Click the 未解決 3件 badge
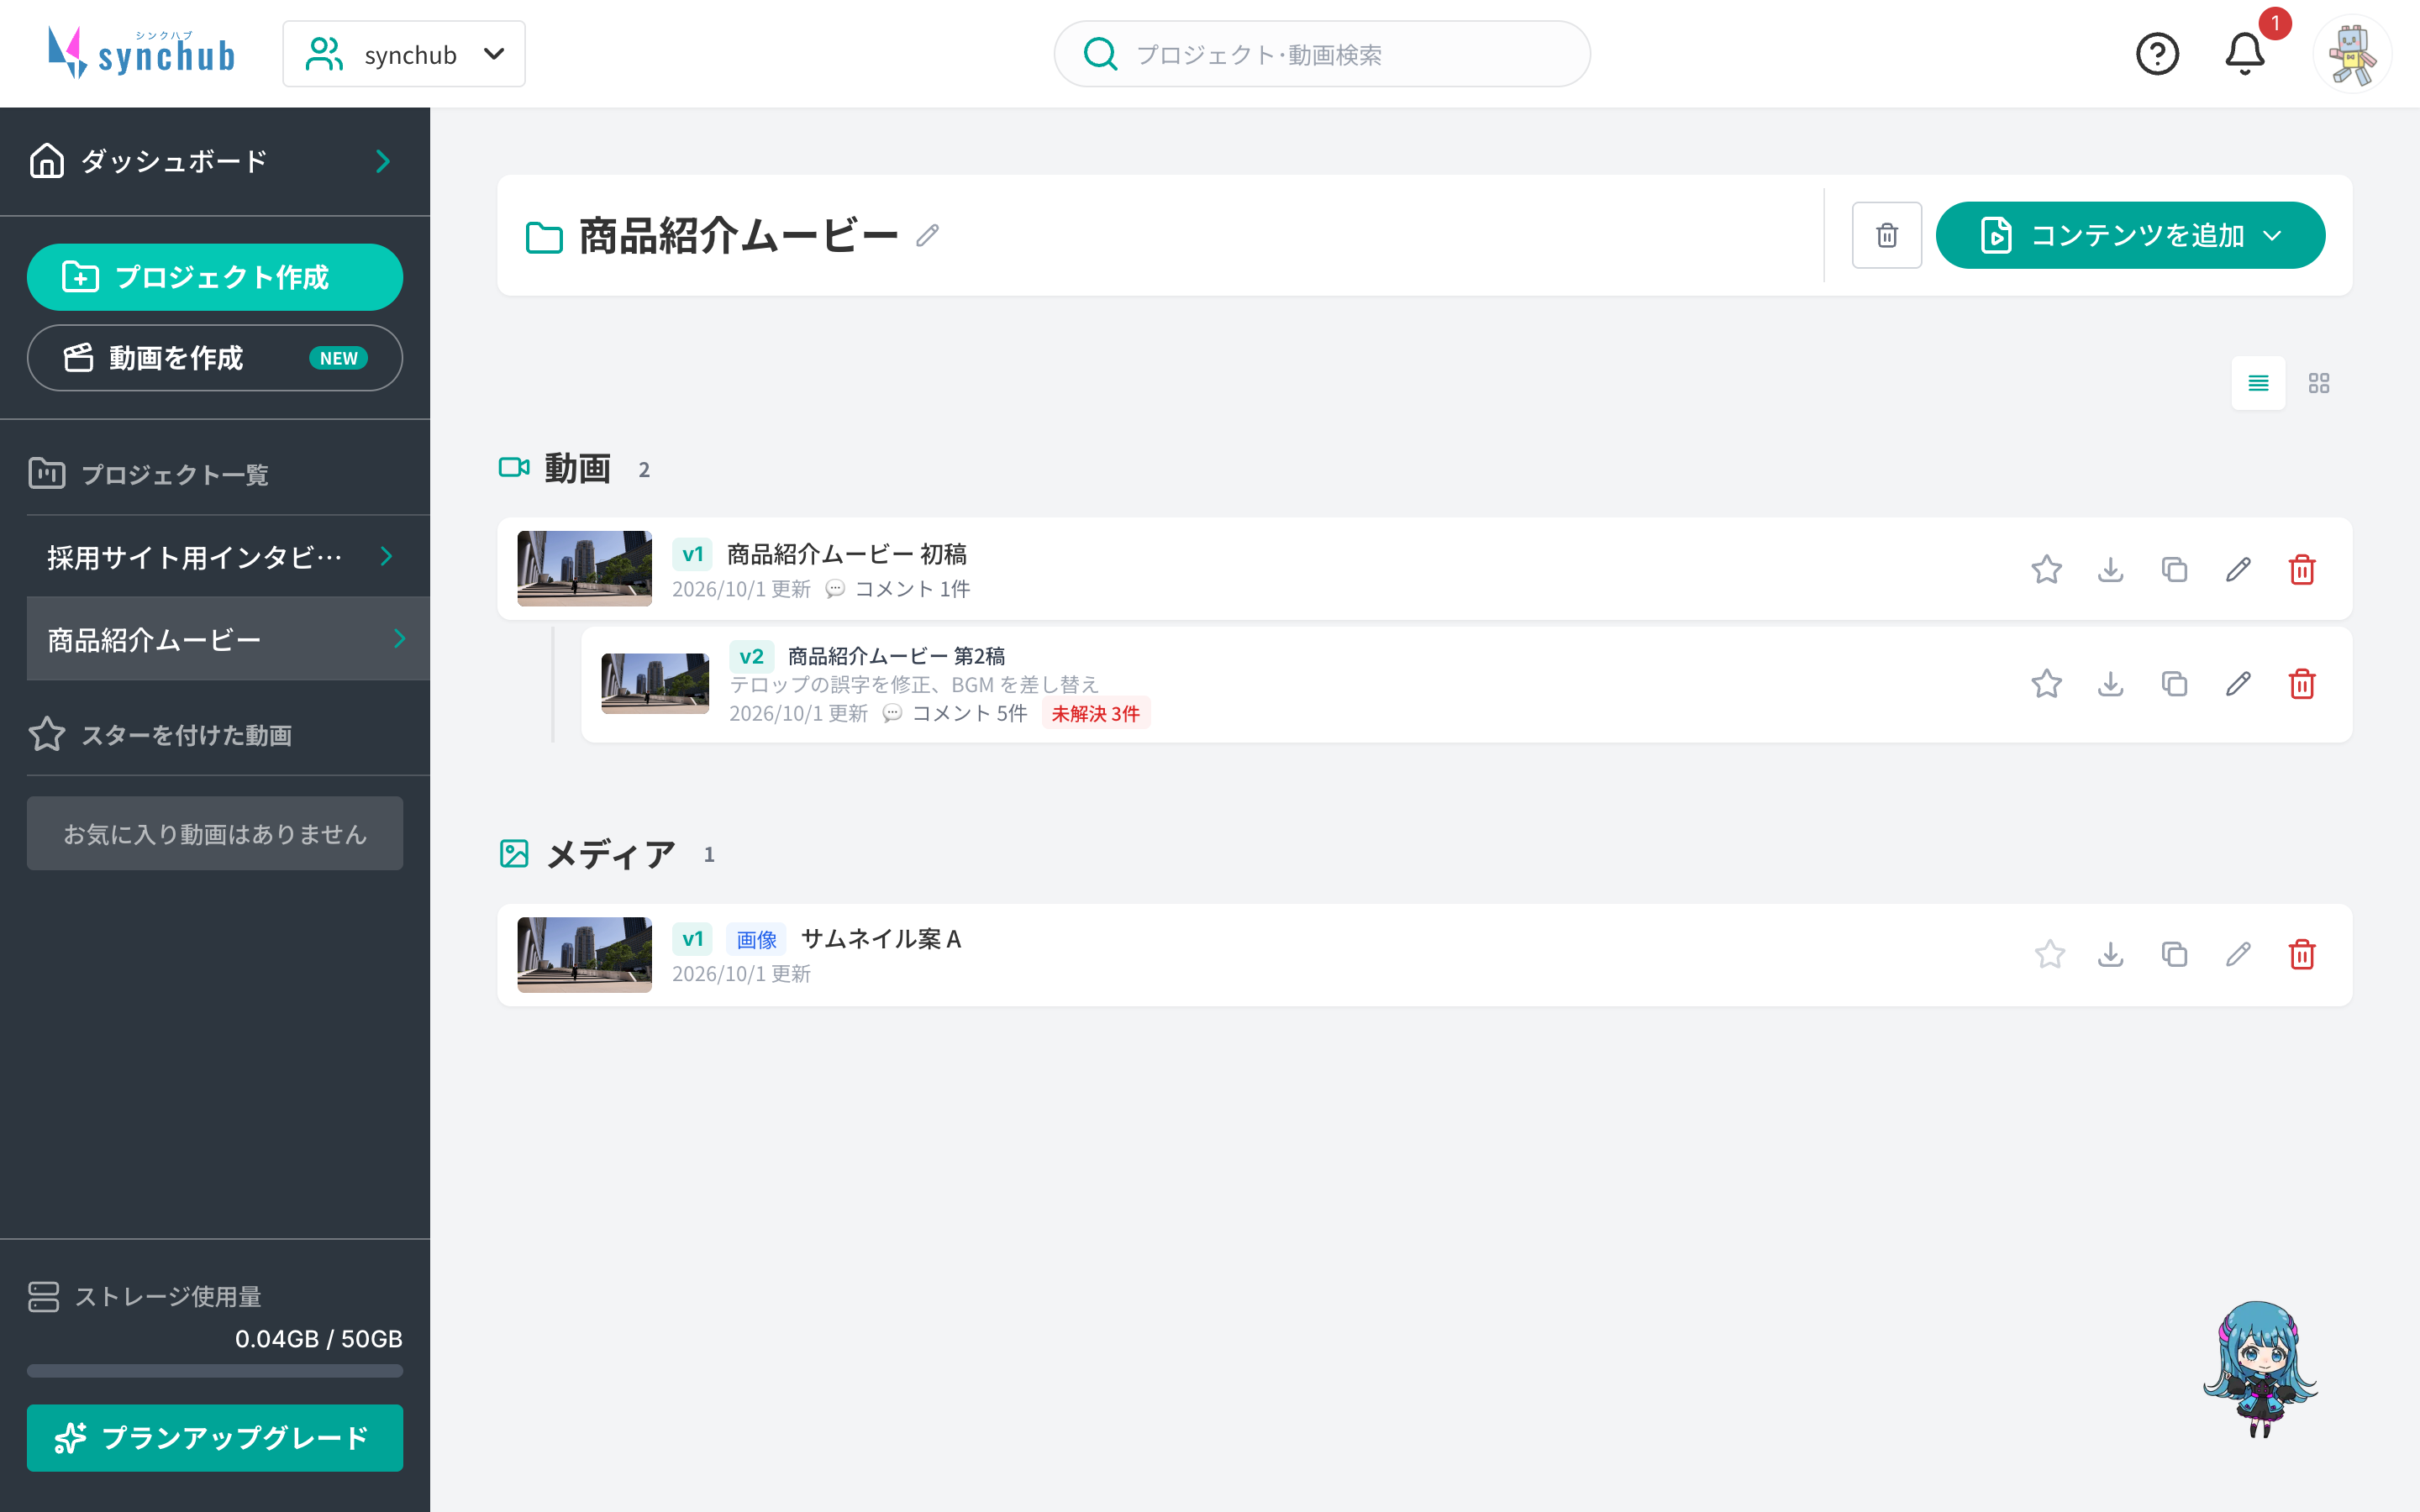Viewport: 2420px width, 1512px height. pyautogui.click(x=1096, y=713)
